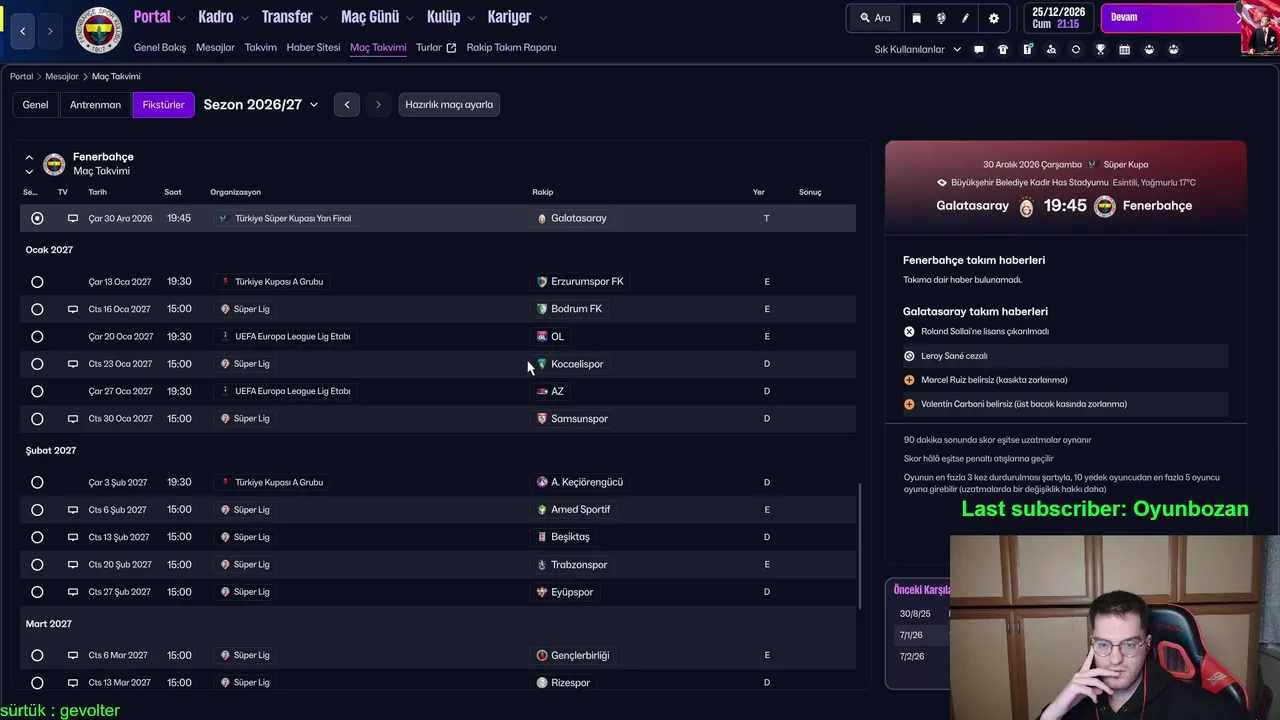Image resolution: width=1280 pixels, height=720 pixels.
Task: Open the Rakip Takım Raporu submenu item
Action: click(x=511, y=48)
